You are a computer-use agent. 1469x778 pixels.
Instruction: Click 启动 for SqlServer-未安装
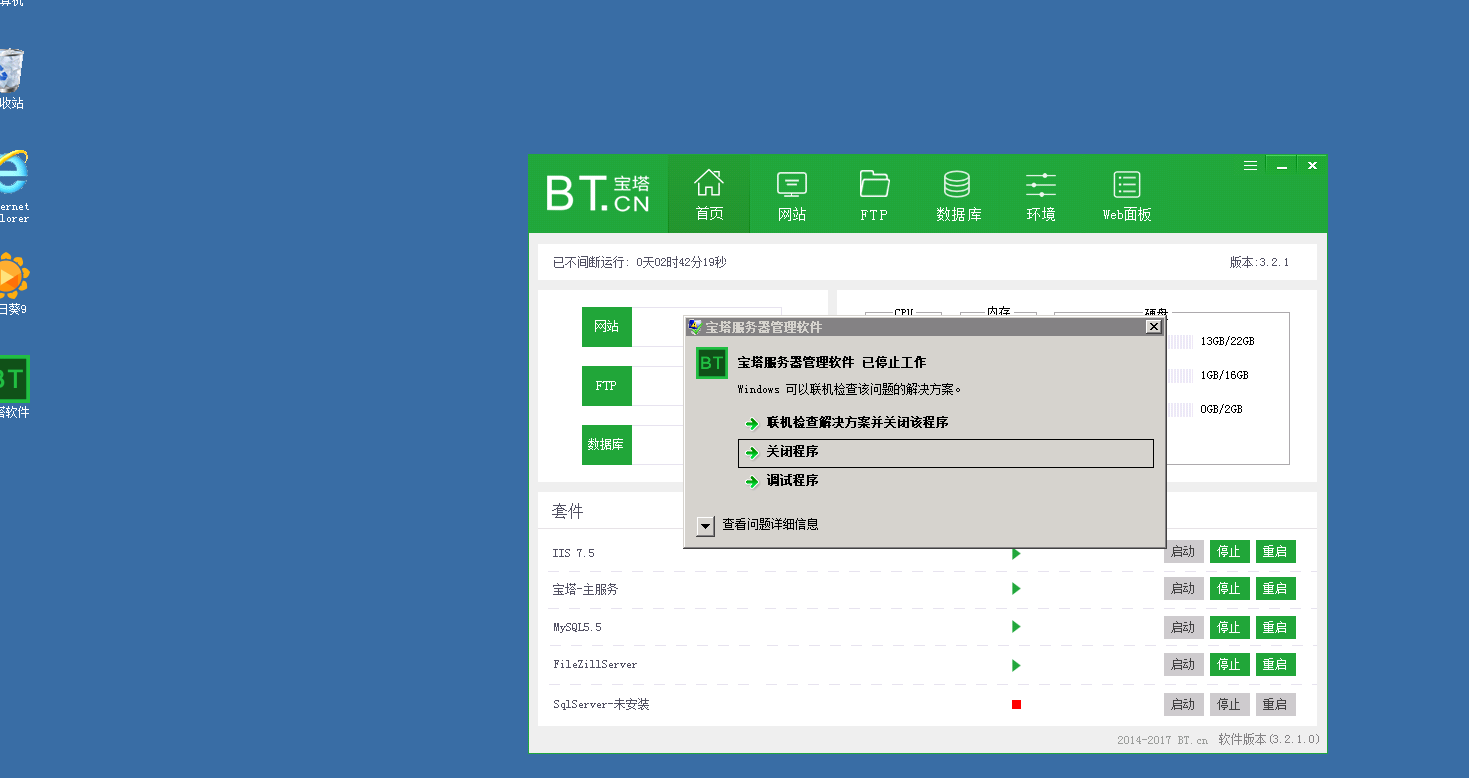[x=1183, y=705]
